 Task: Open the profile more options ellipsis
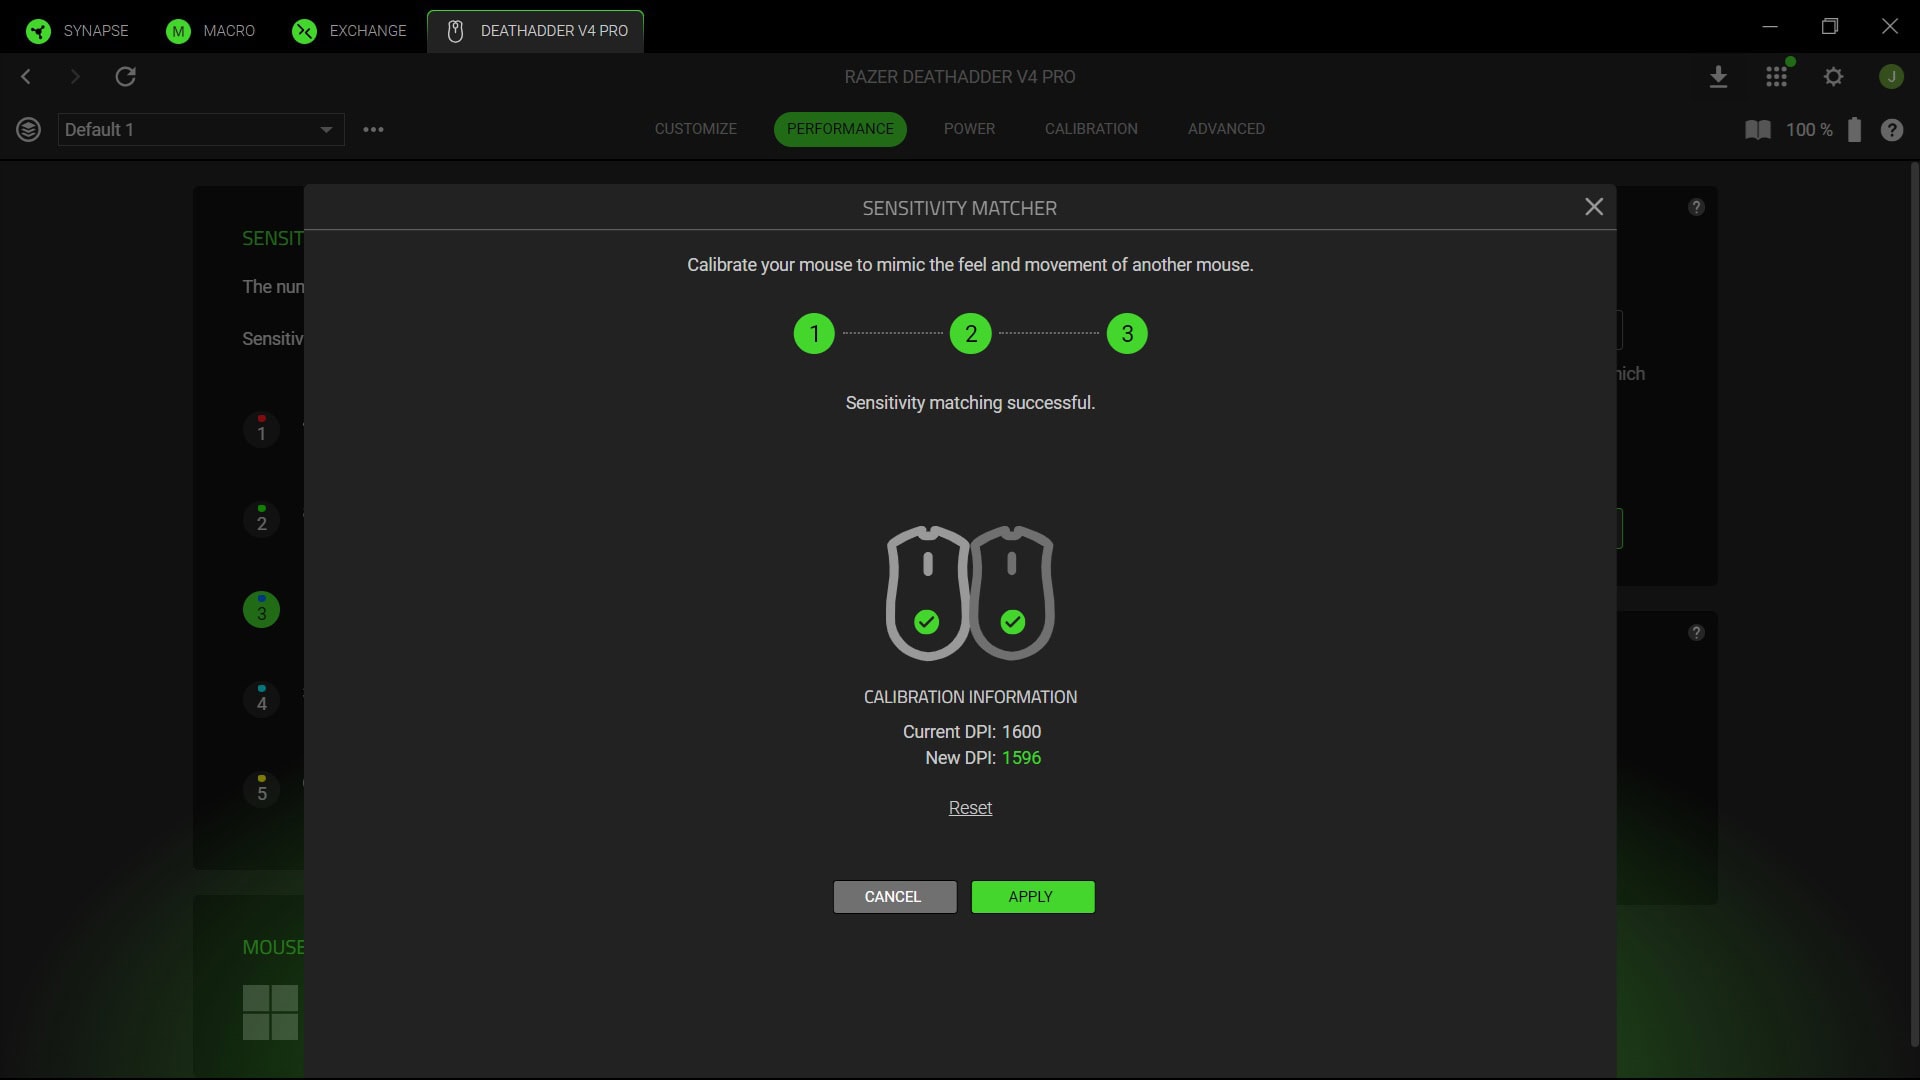point(373,129)
